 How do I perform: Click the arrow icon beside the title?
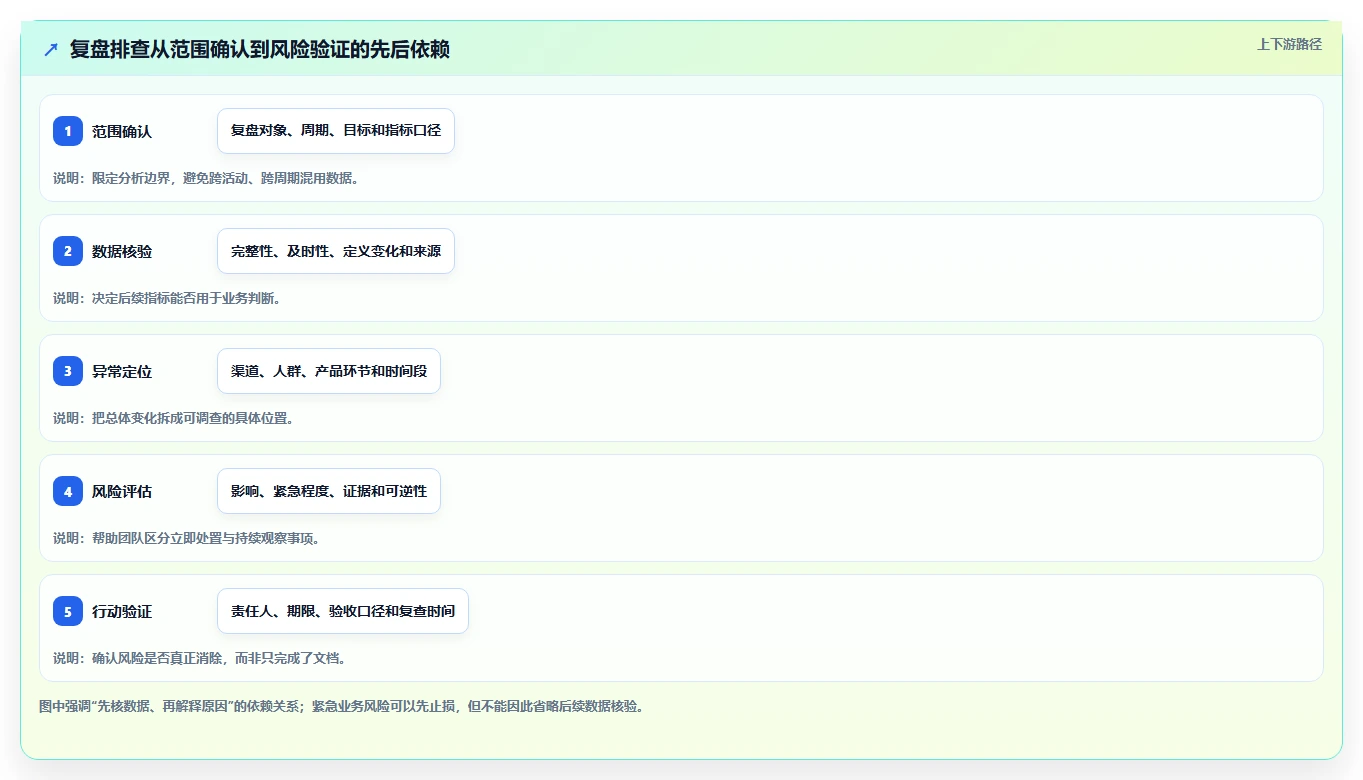pyautogui.click(x=51, y=49)
